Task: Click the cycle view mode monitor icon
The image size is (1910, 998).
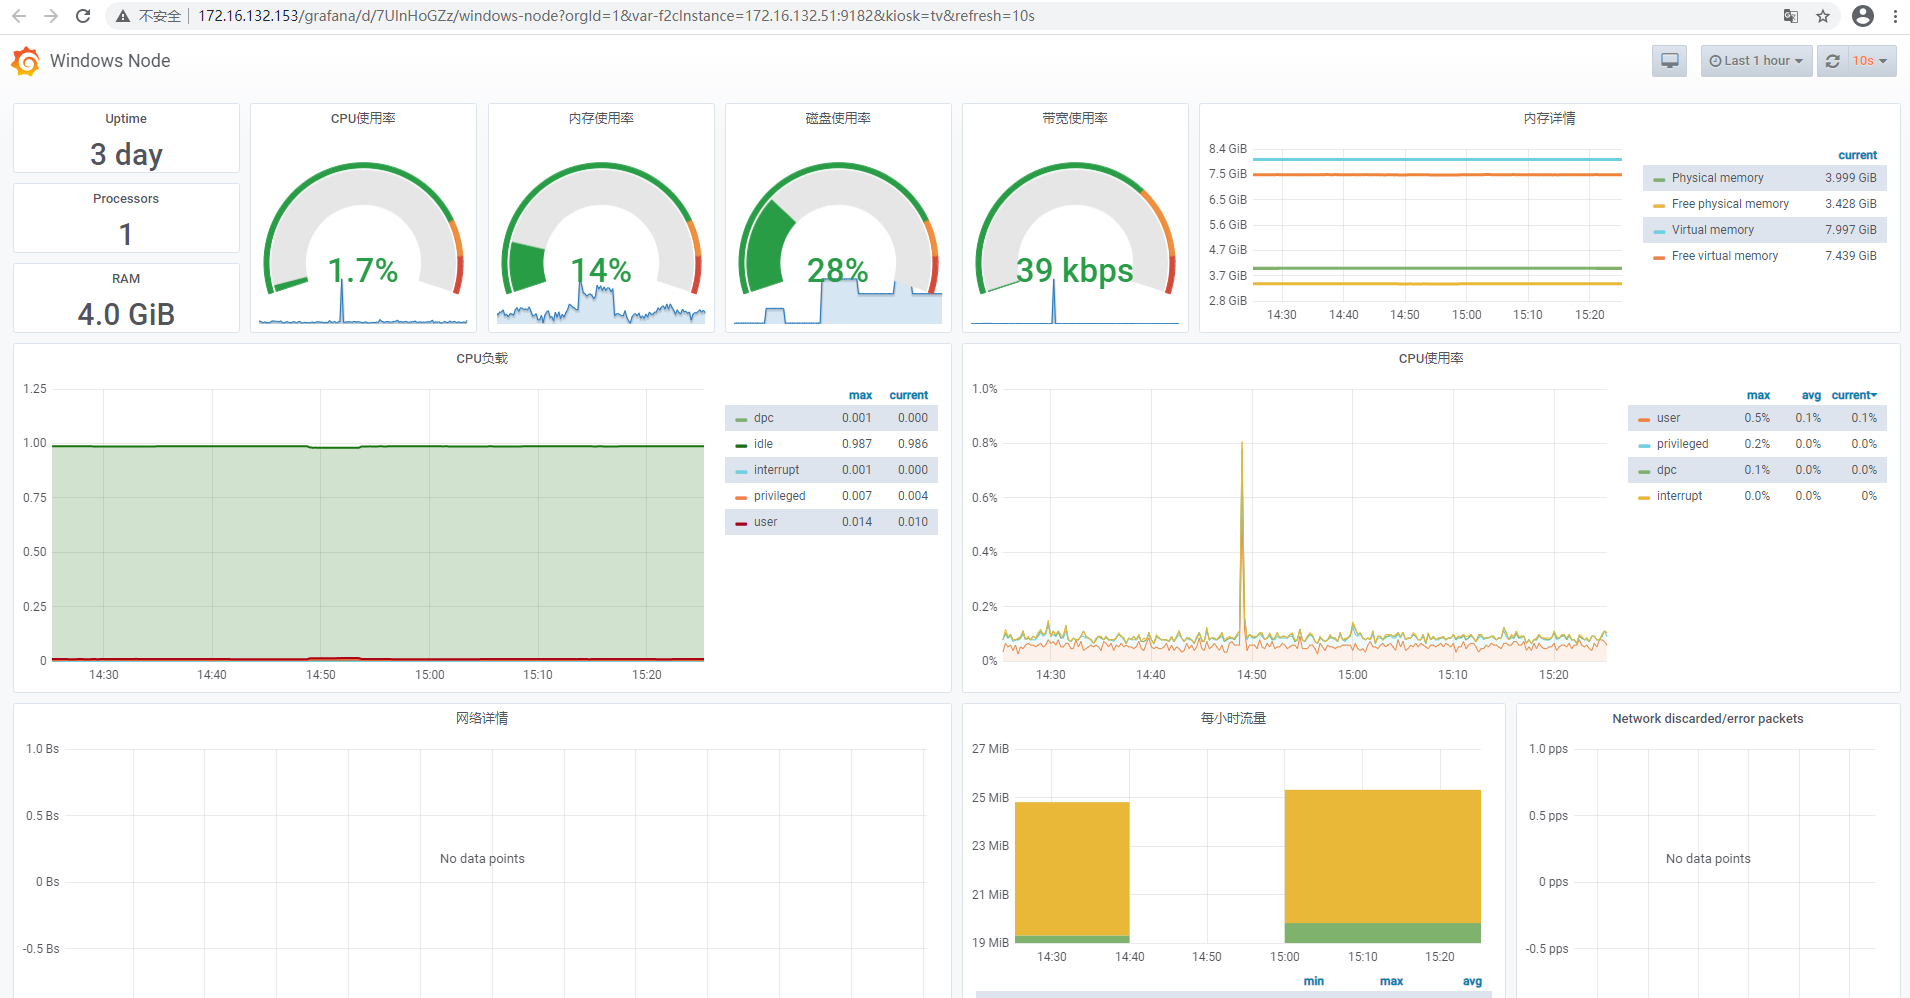Action: click(1669, 61)
